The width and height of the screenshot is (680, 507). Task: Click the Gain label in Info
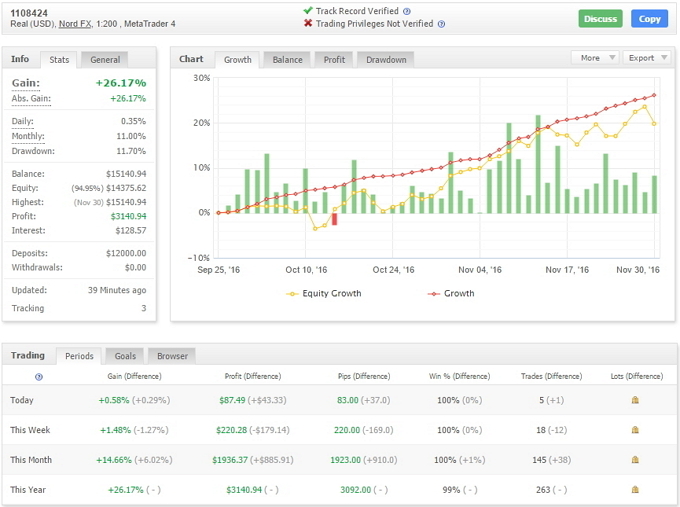point(26,83)
